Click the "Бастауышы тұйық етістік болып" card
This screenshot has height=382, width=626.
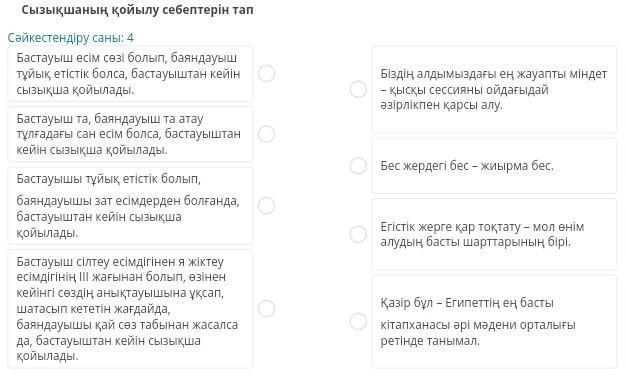(x=130, y=206)
